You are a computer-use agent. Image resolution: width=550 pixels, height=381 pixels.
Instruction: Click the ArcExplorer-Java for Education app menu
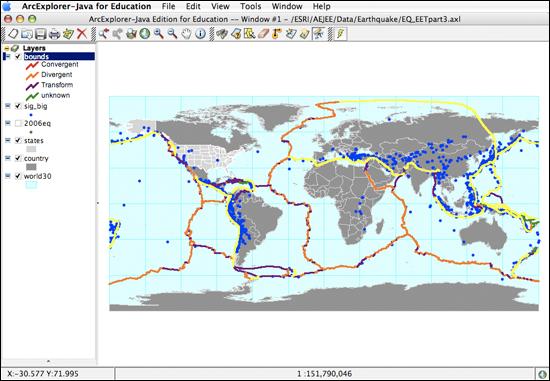pyautogui.click(x=87, y=6)
